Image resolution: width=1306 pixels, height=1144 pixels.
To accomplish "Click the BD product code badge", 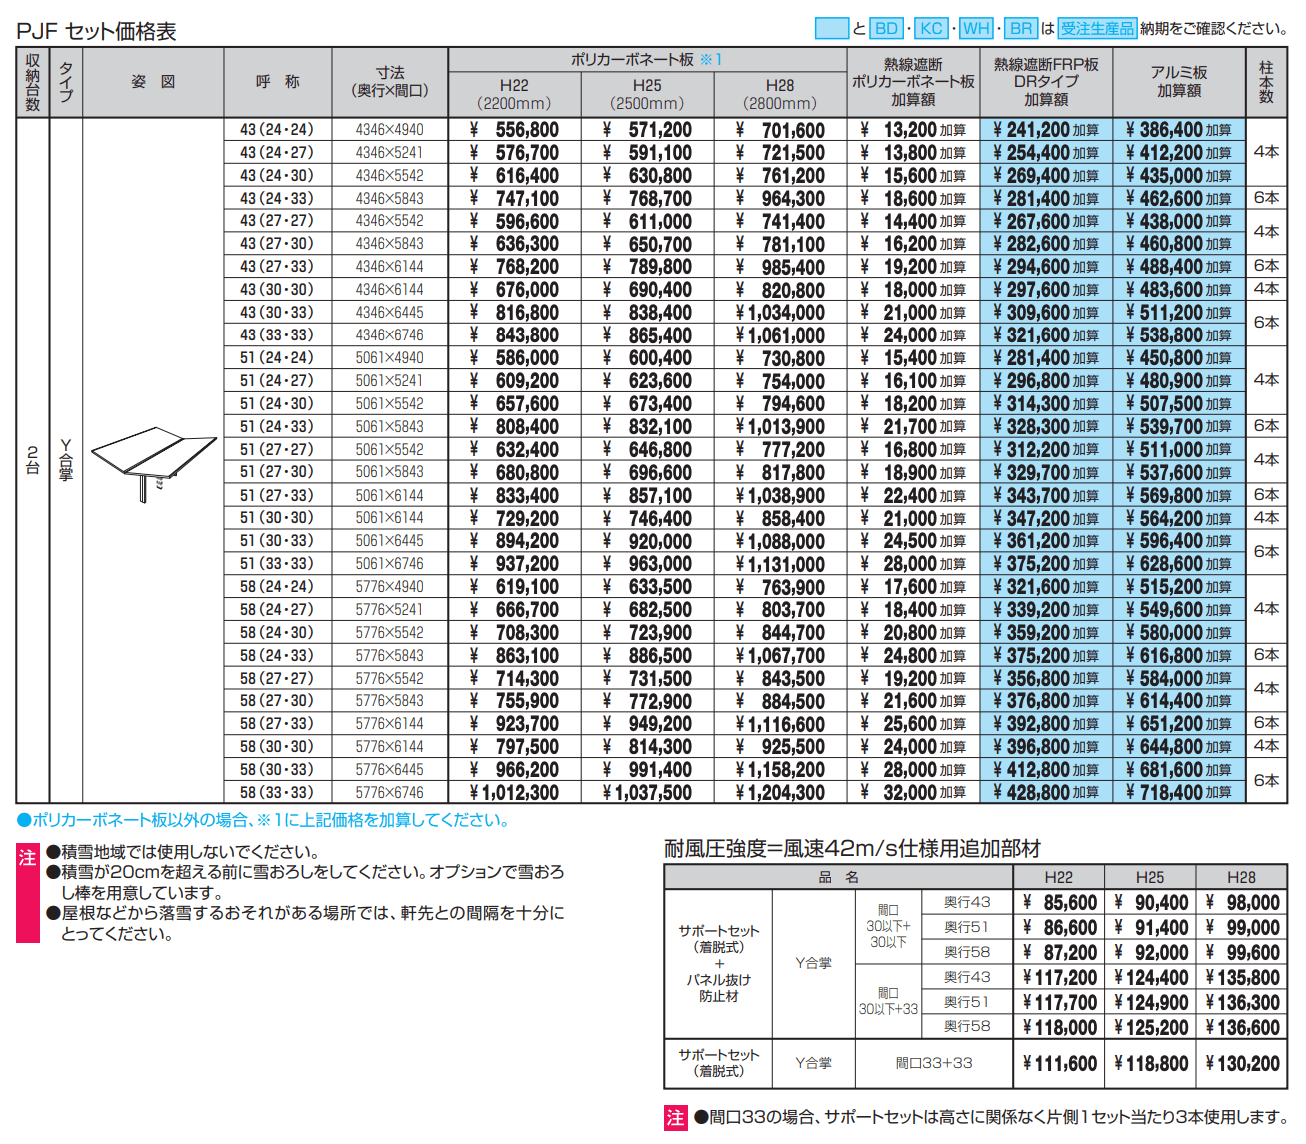I will 884,29.
